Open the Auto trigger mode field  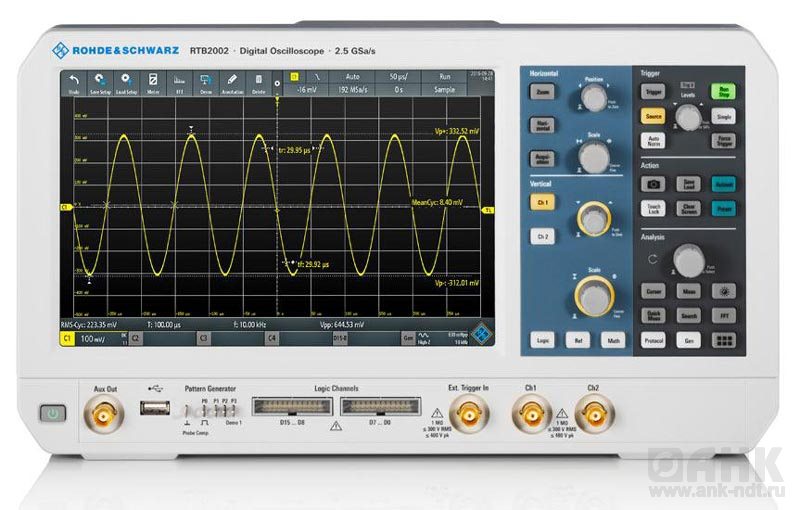click(351, 76)
